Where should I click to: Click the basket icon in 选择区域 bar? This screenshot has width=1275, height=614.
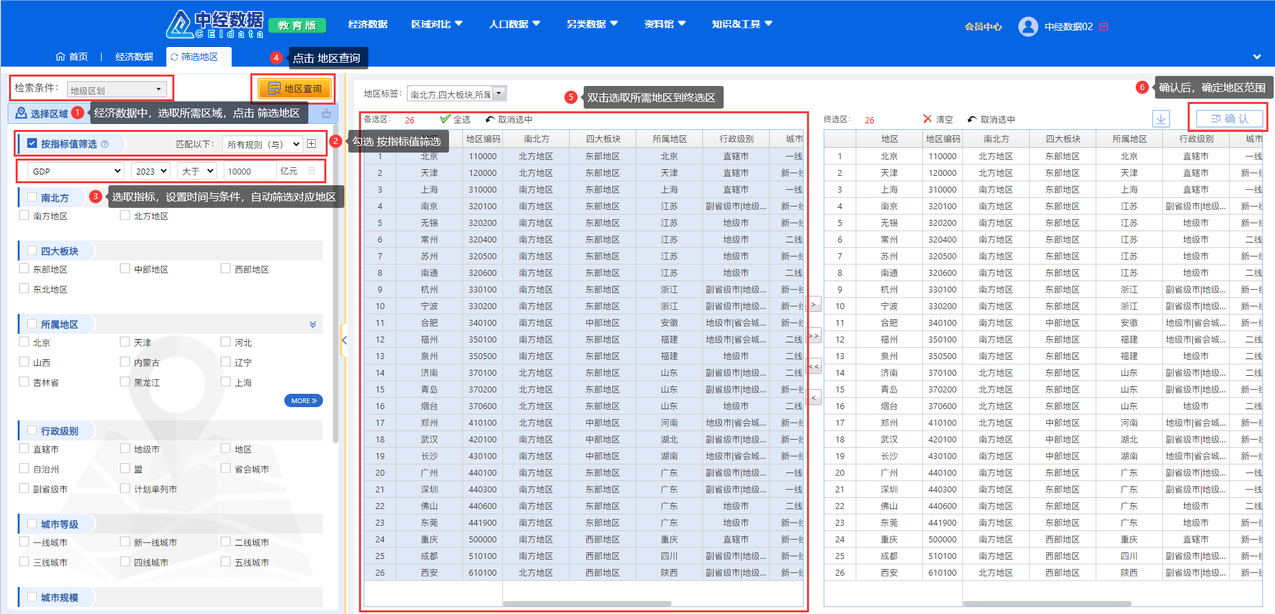pos(326,114)
